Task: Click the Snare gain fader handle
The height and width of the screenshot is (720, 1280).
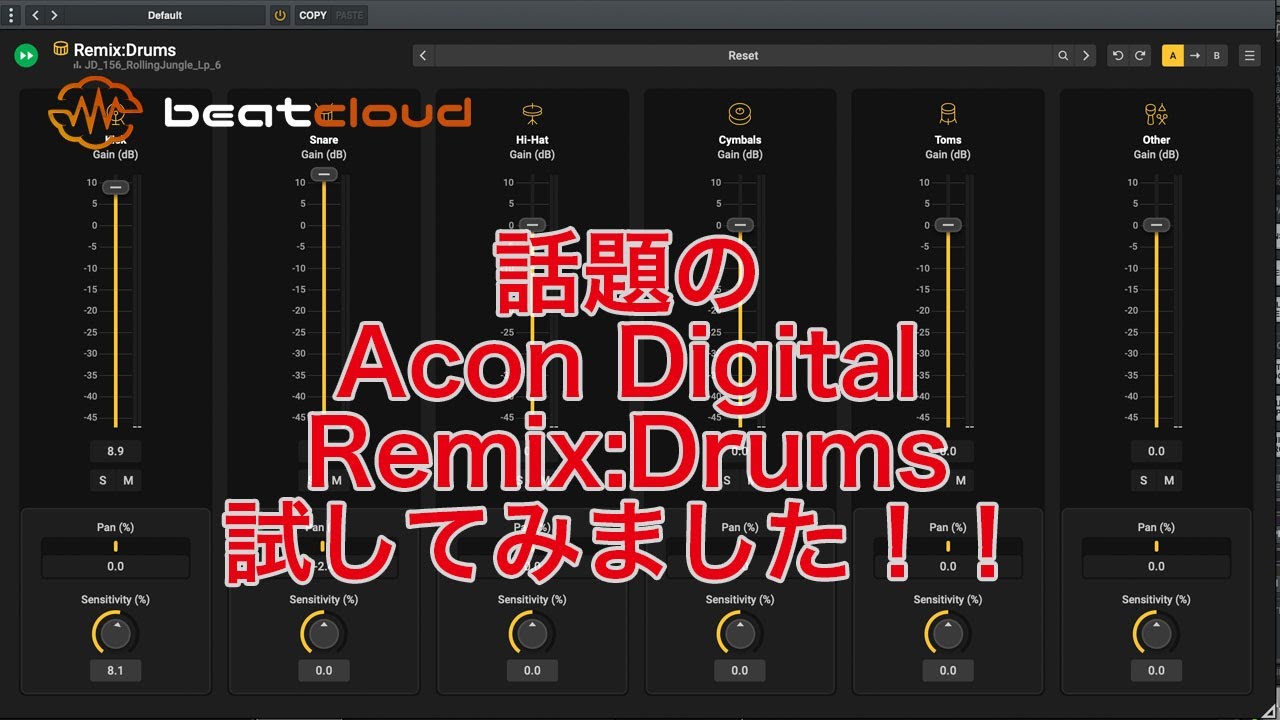Action: point(324,174)
